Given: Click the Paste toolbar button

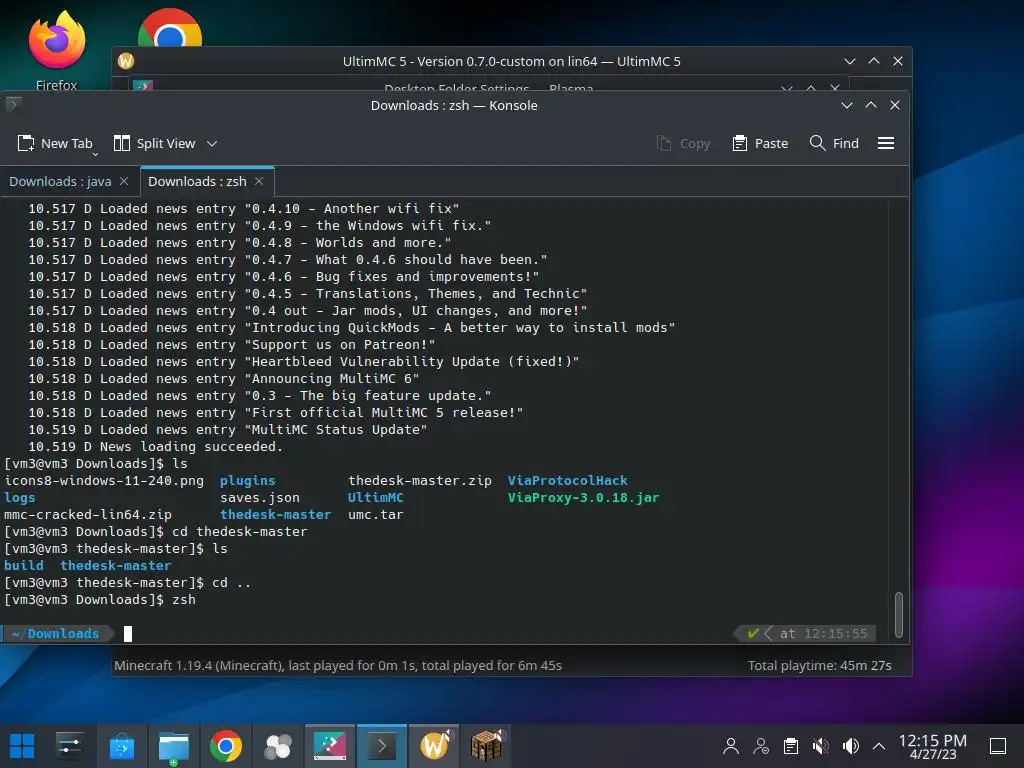Looking at the screenshot, I should pyautogui.click(x=760, y=144).
